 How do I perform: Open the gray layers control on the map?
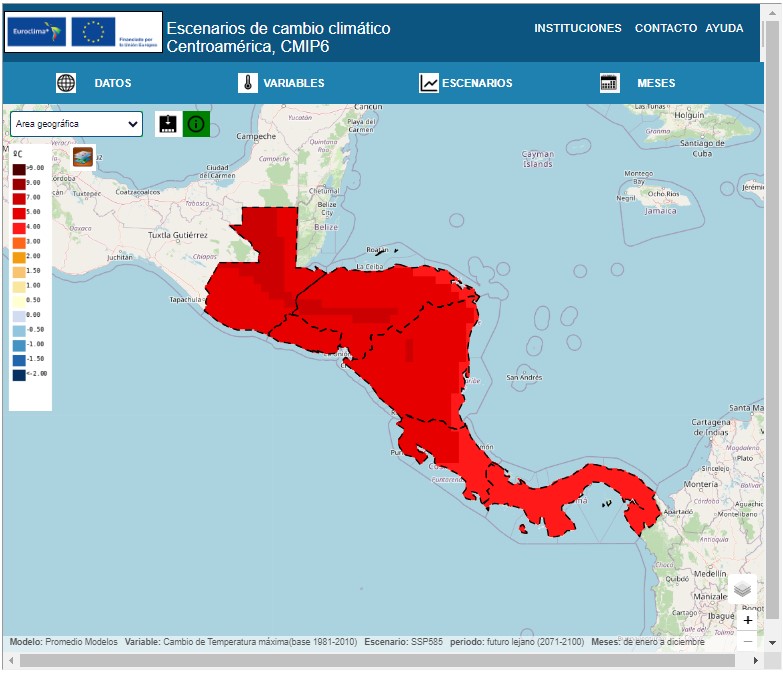[x=742, y=589]
